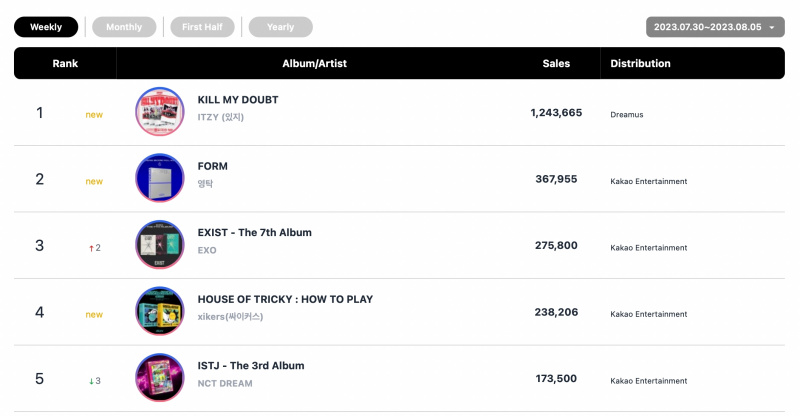
Task: Click the Sales column header
Action: tap(556, 63)
